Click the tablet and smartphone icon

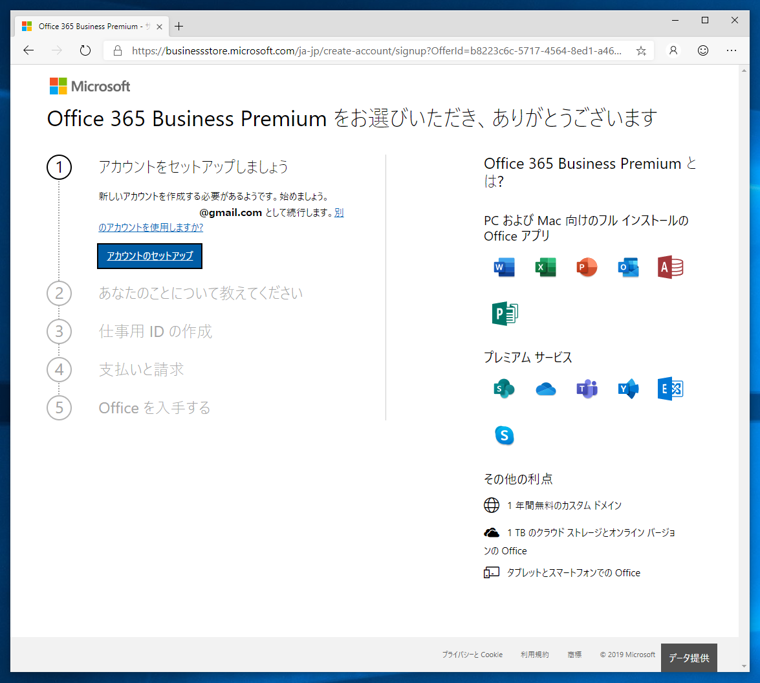click(x=491, y=572)
